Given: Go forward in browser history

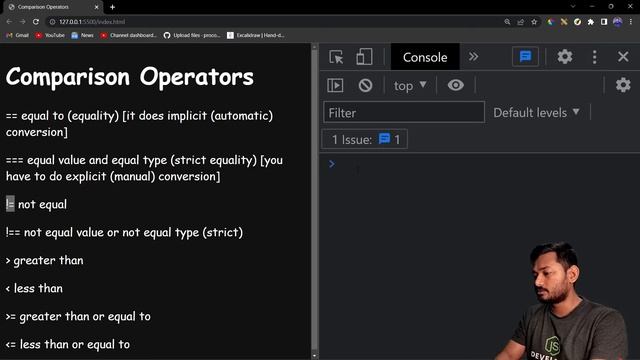Looking at the screenshot, I should 22,22.
